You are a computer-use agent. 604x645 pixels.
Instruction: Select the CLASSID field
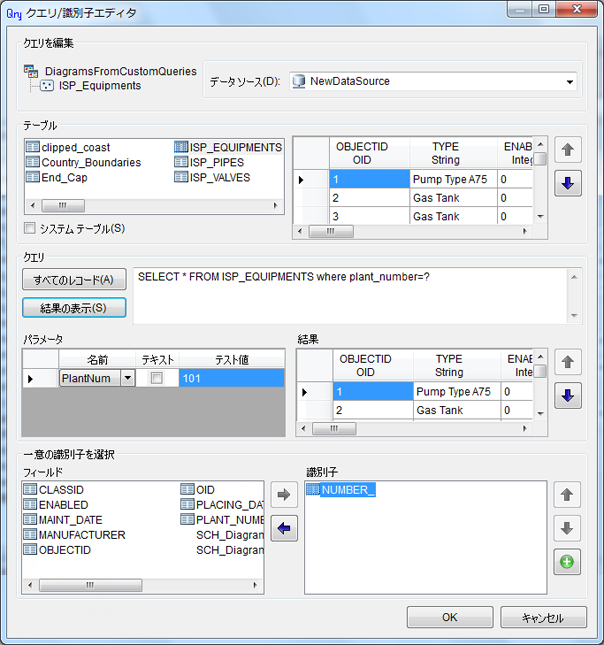click(61, 490)
